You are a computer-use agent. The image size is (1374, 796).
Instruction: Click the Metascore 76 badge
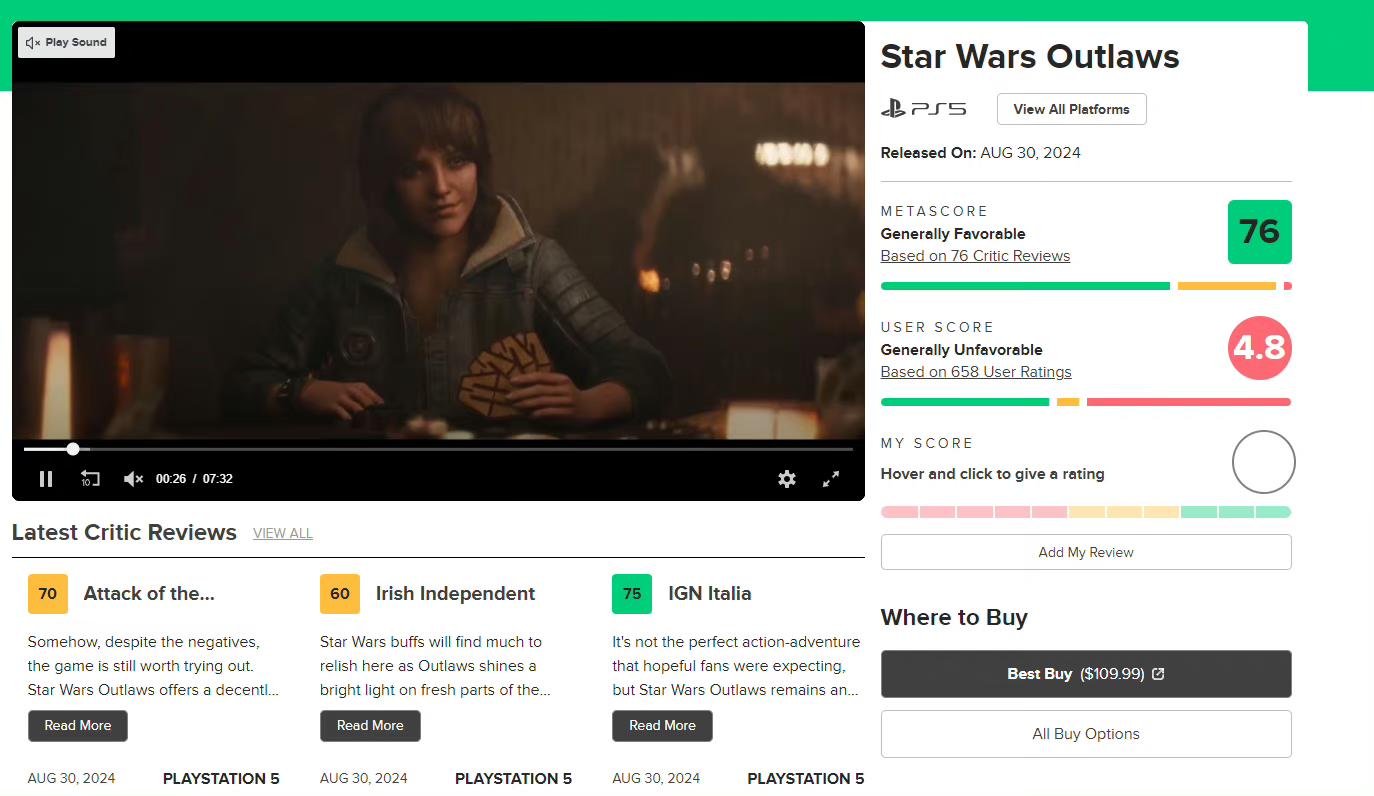click(x=1259, y=232)
